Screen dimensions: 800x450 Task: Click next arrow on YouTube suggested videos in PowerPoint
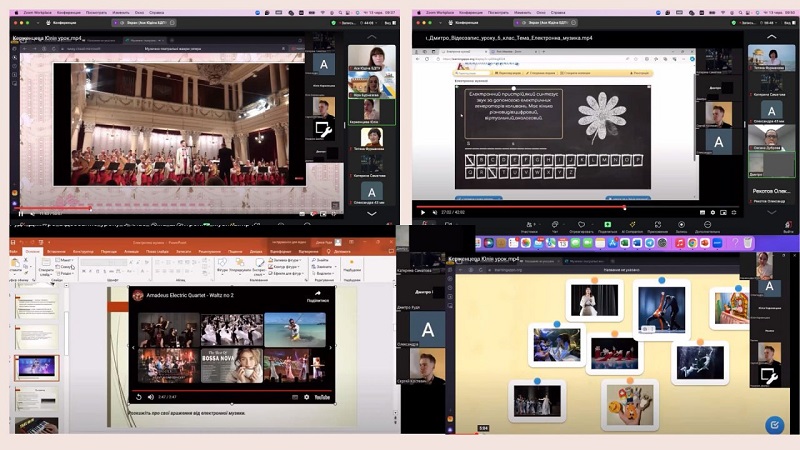point(331,347)
